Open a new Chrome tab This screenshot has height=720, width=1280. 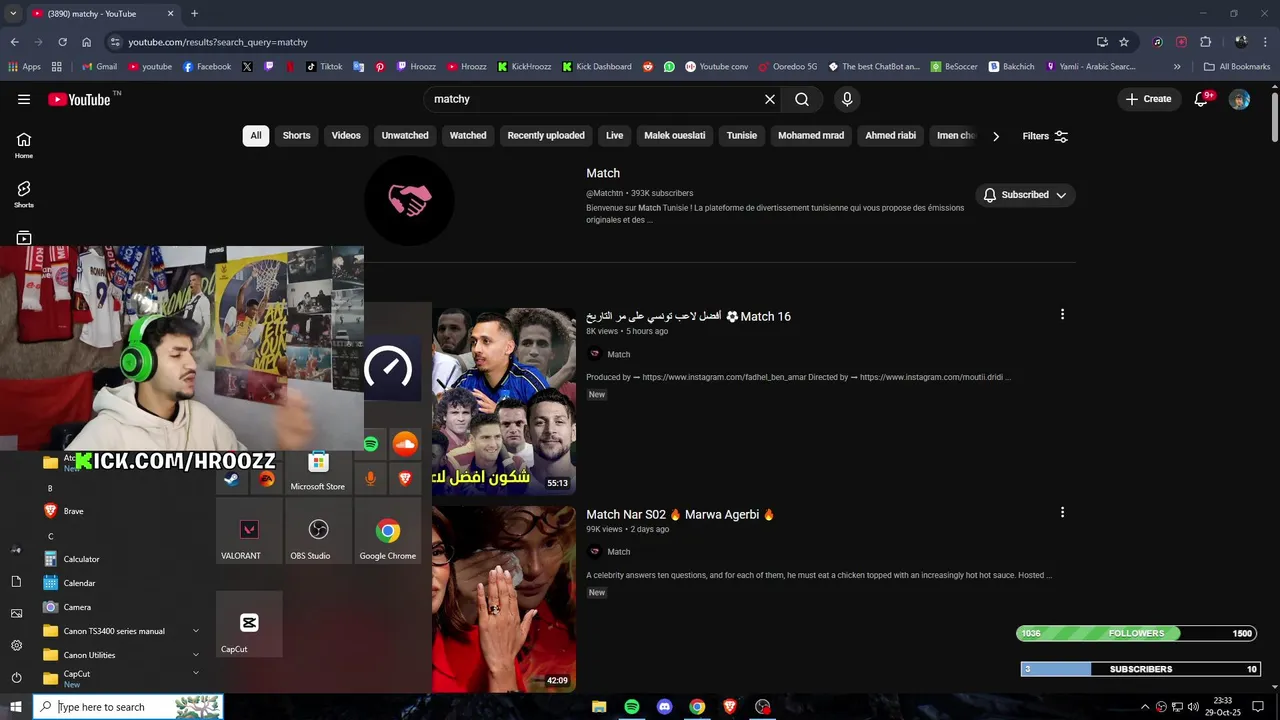pos(194,13)
